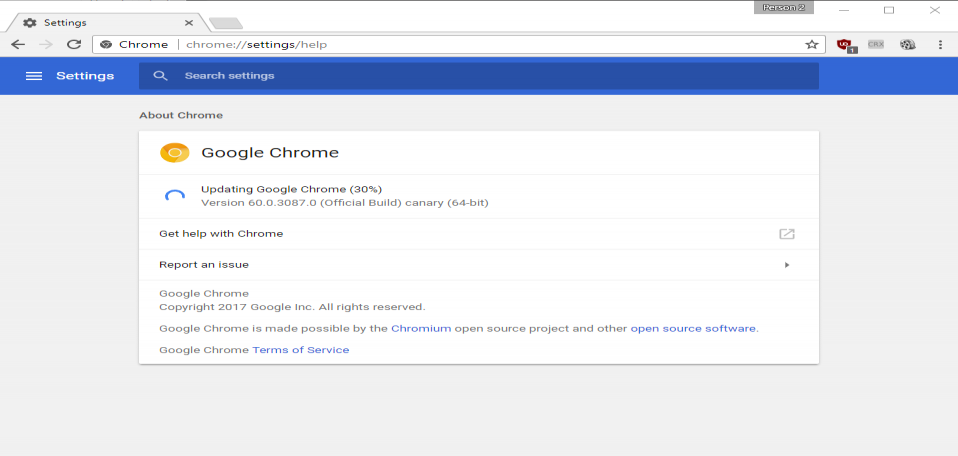Go back to the previous page
This screenshot has height=456, width=958.
(18, 44)
